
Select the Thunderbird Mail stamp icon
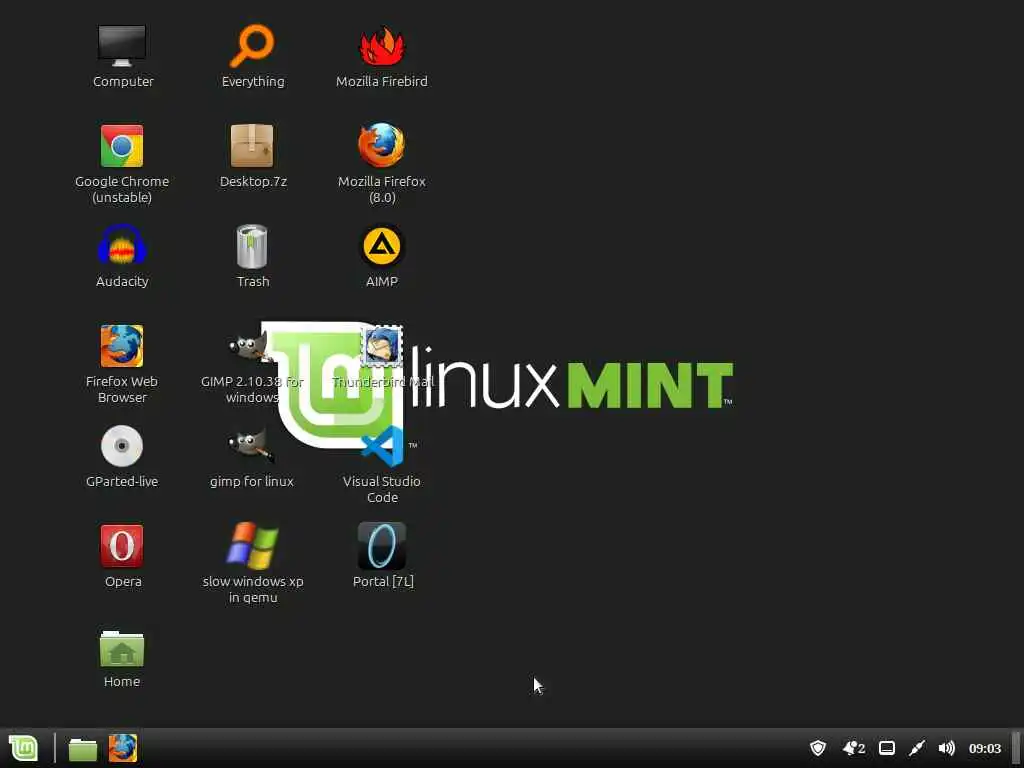click(382, 346)
